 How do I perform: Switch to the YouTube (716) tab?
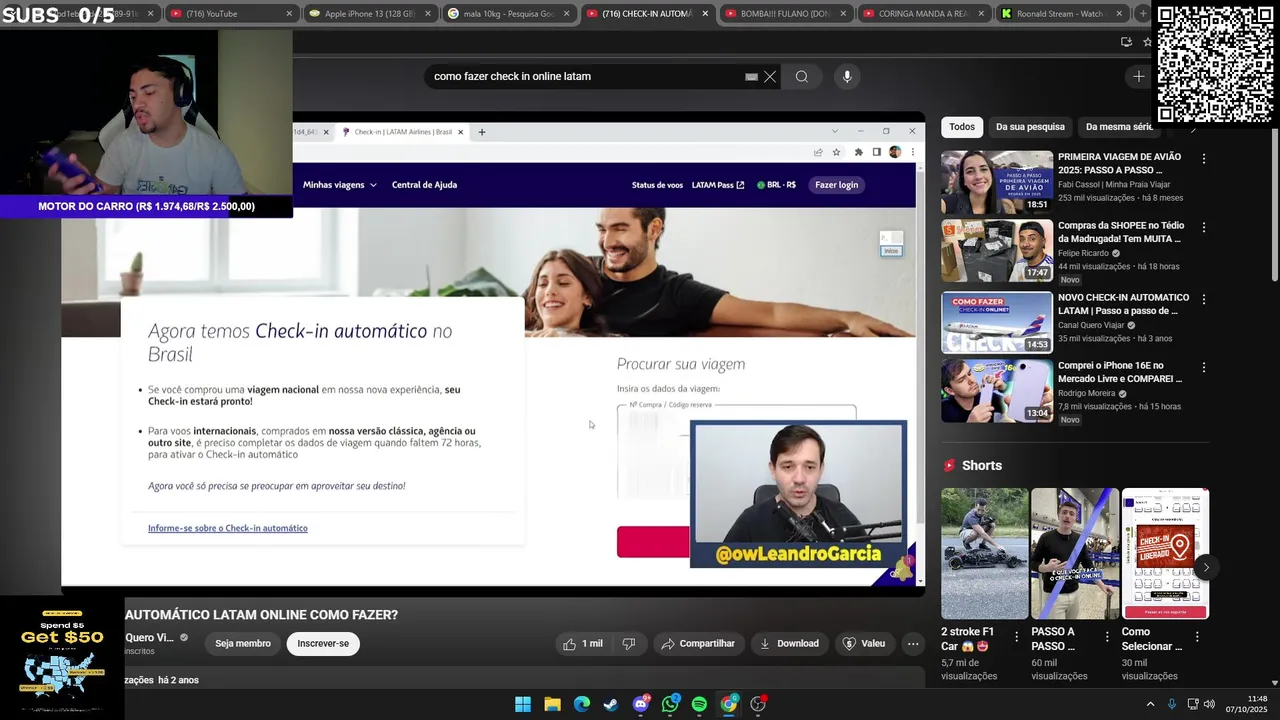point(228,14)
